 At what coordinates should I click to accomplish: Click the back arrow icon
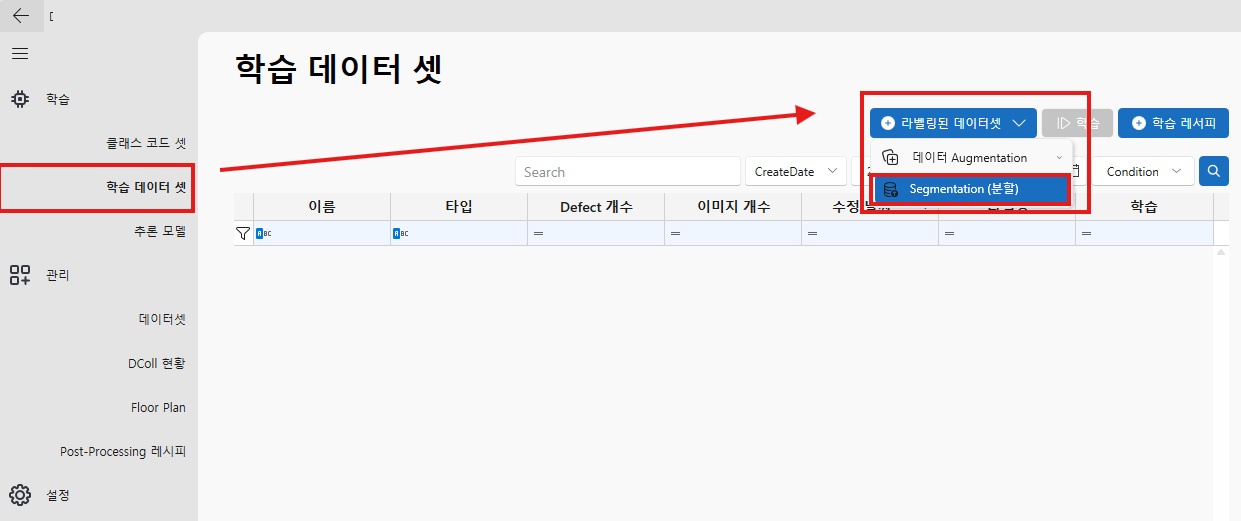[x=20, y=16]
